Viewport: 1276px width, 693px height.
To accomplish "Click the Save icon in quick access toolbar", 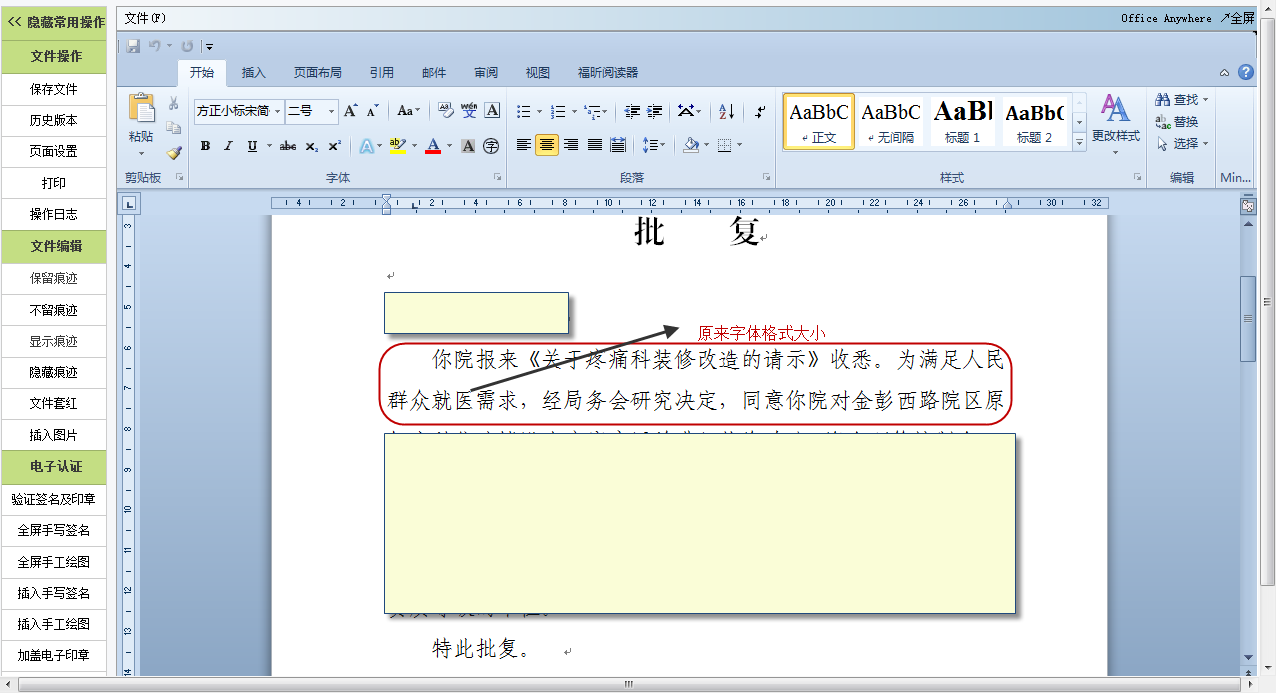I will (x=134, y=46).
